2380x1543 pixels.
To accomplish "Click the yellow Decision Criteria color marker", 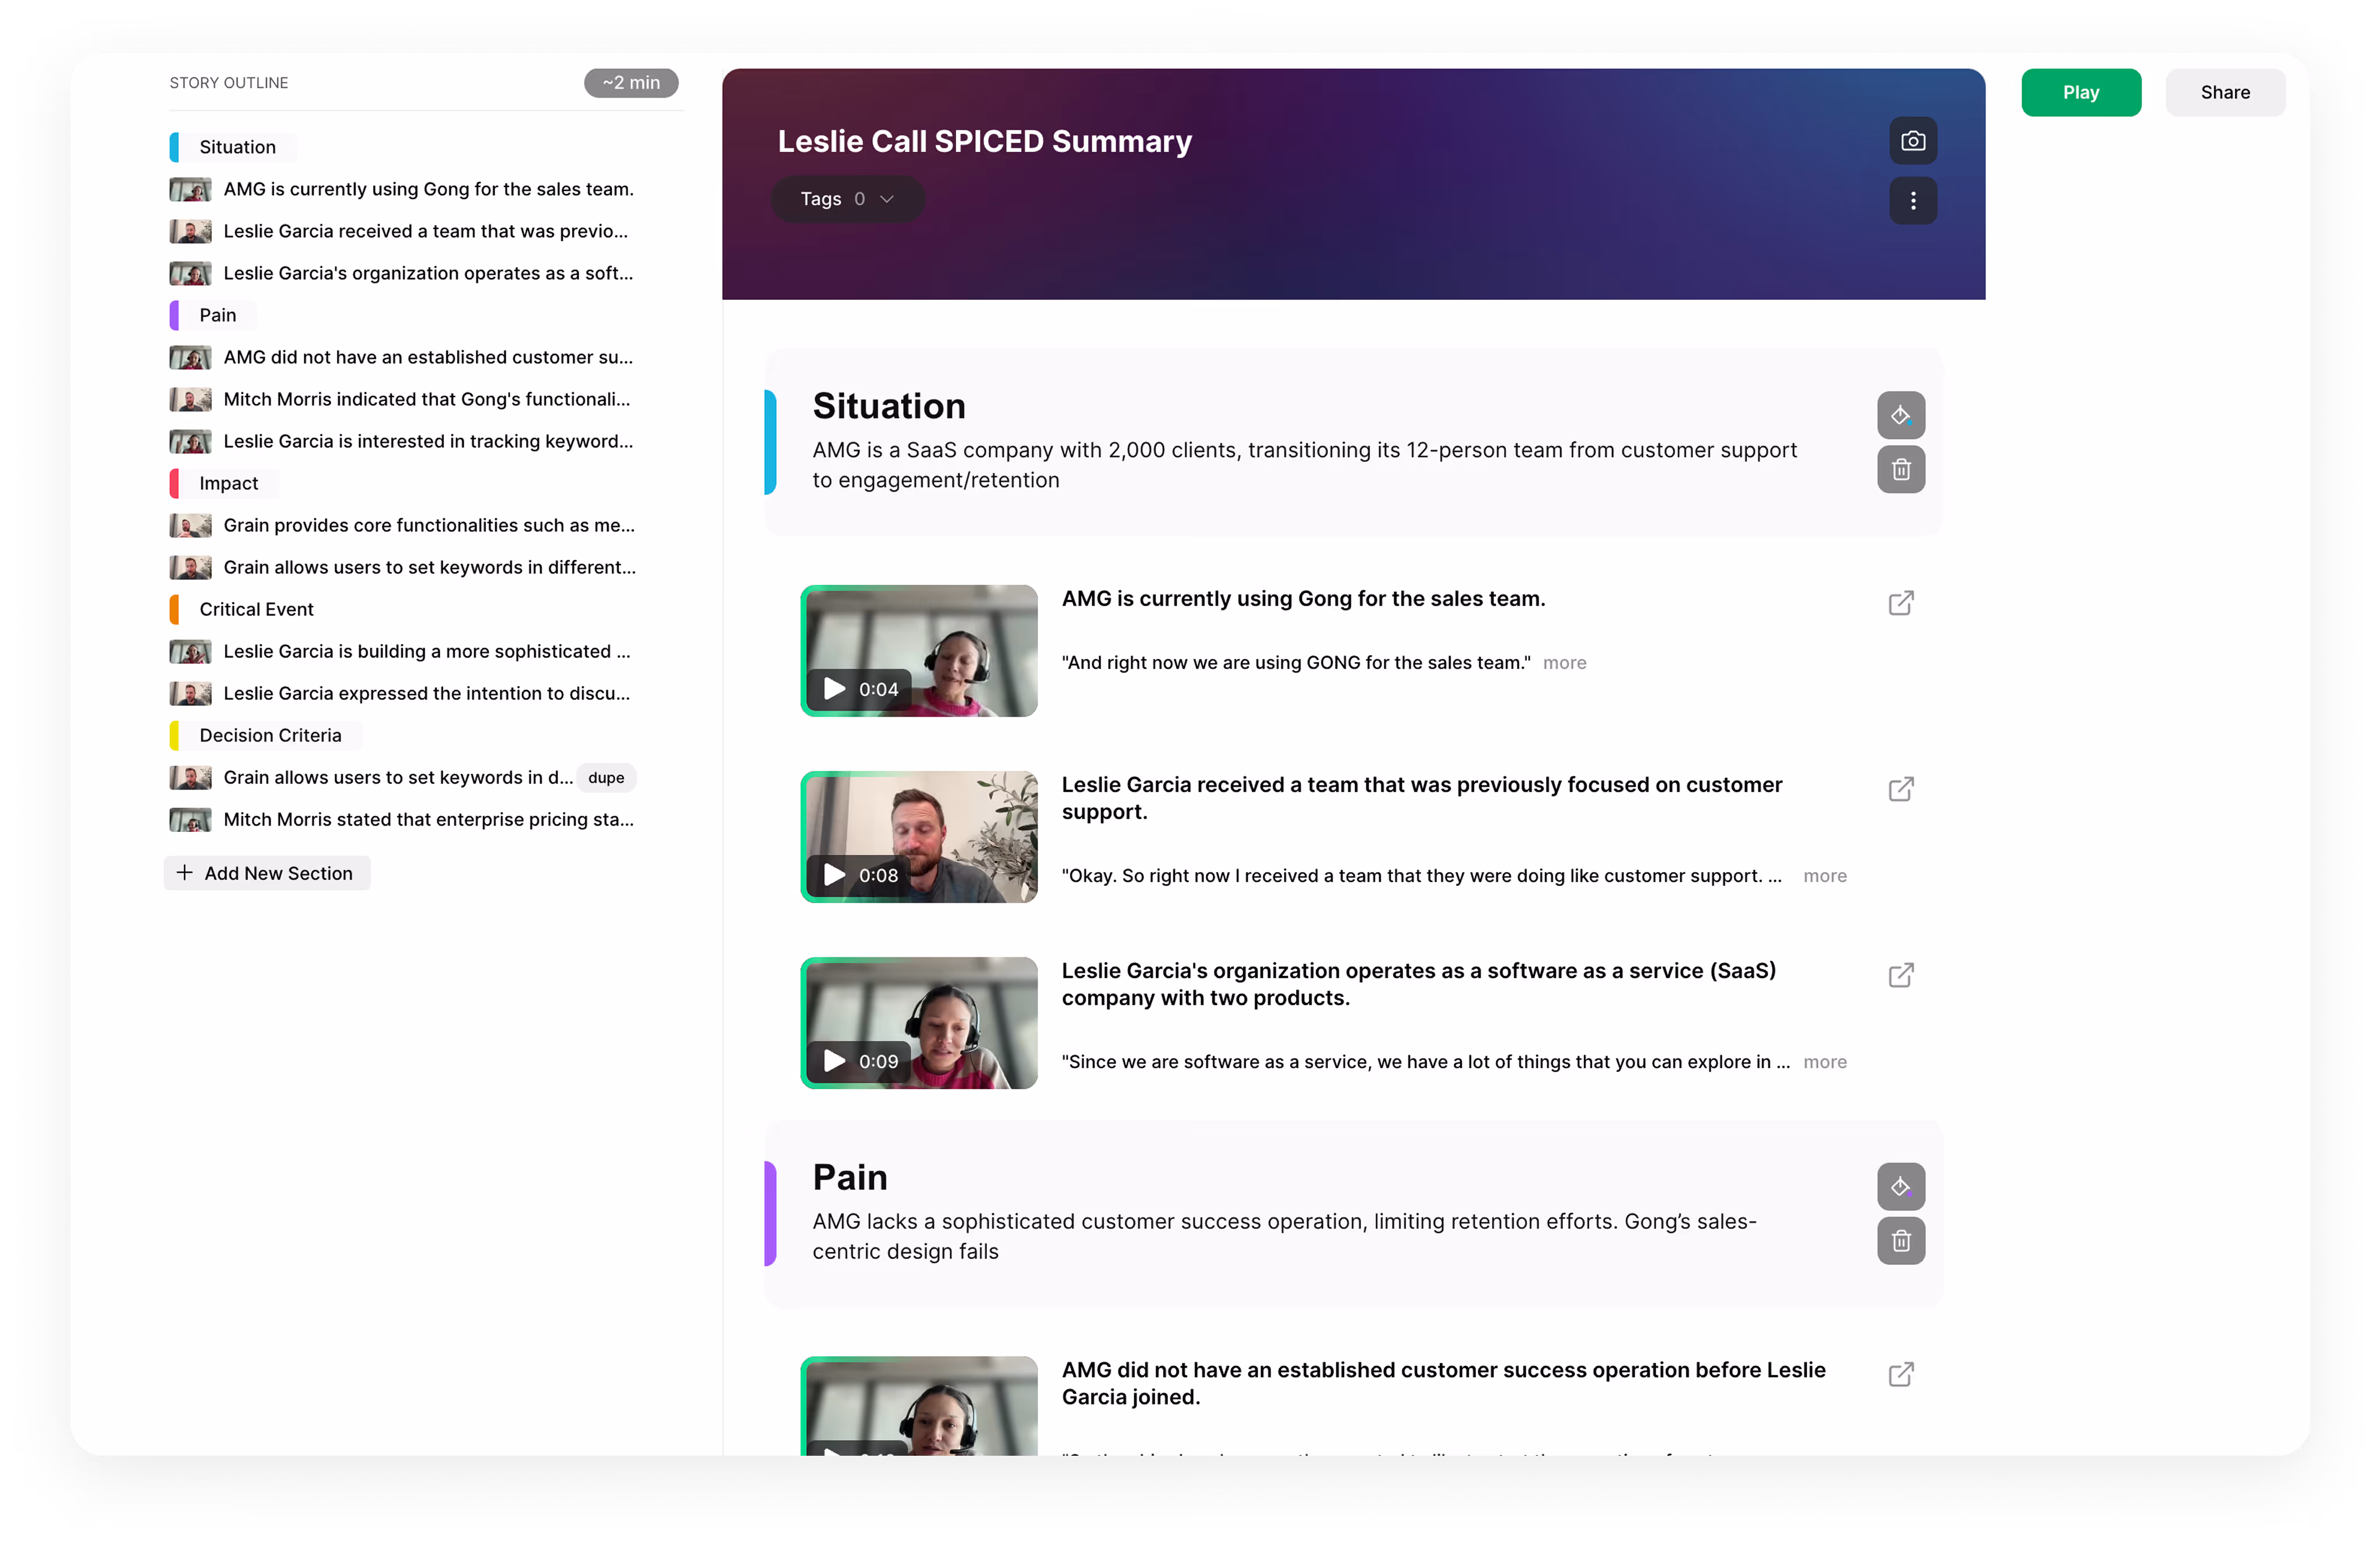I will coord(174,735).
